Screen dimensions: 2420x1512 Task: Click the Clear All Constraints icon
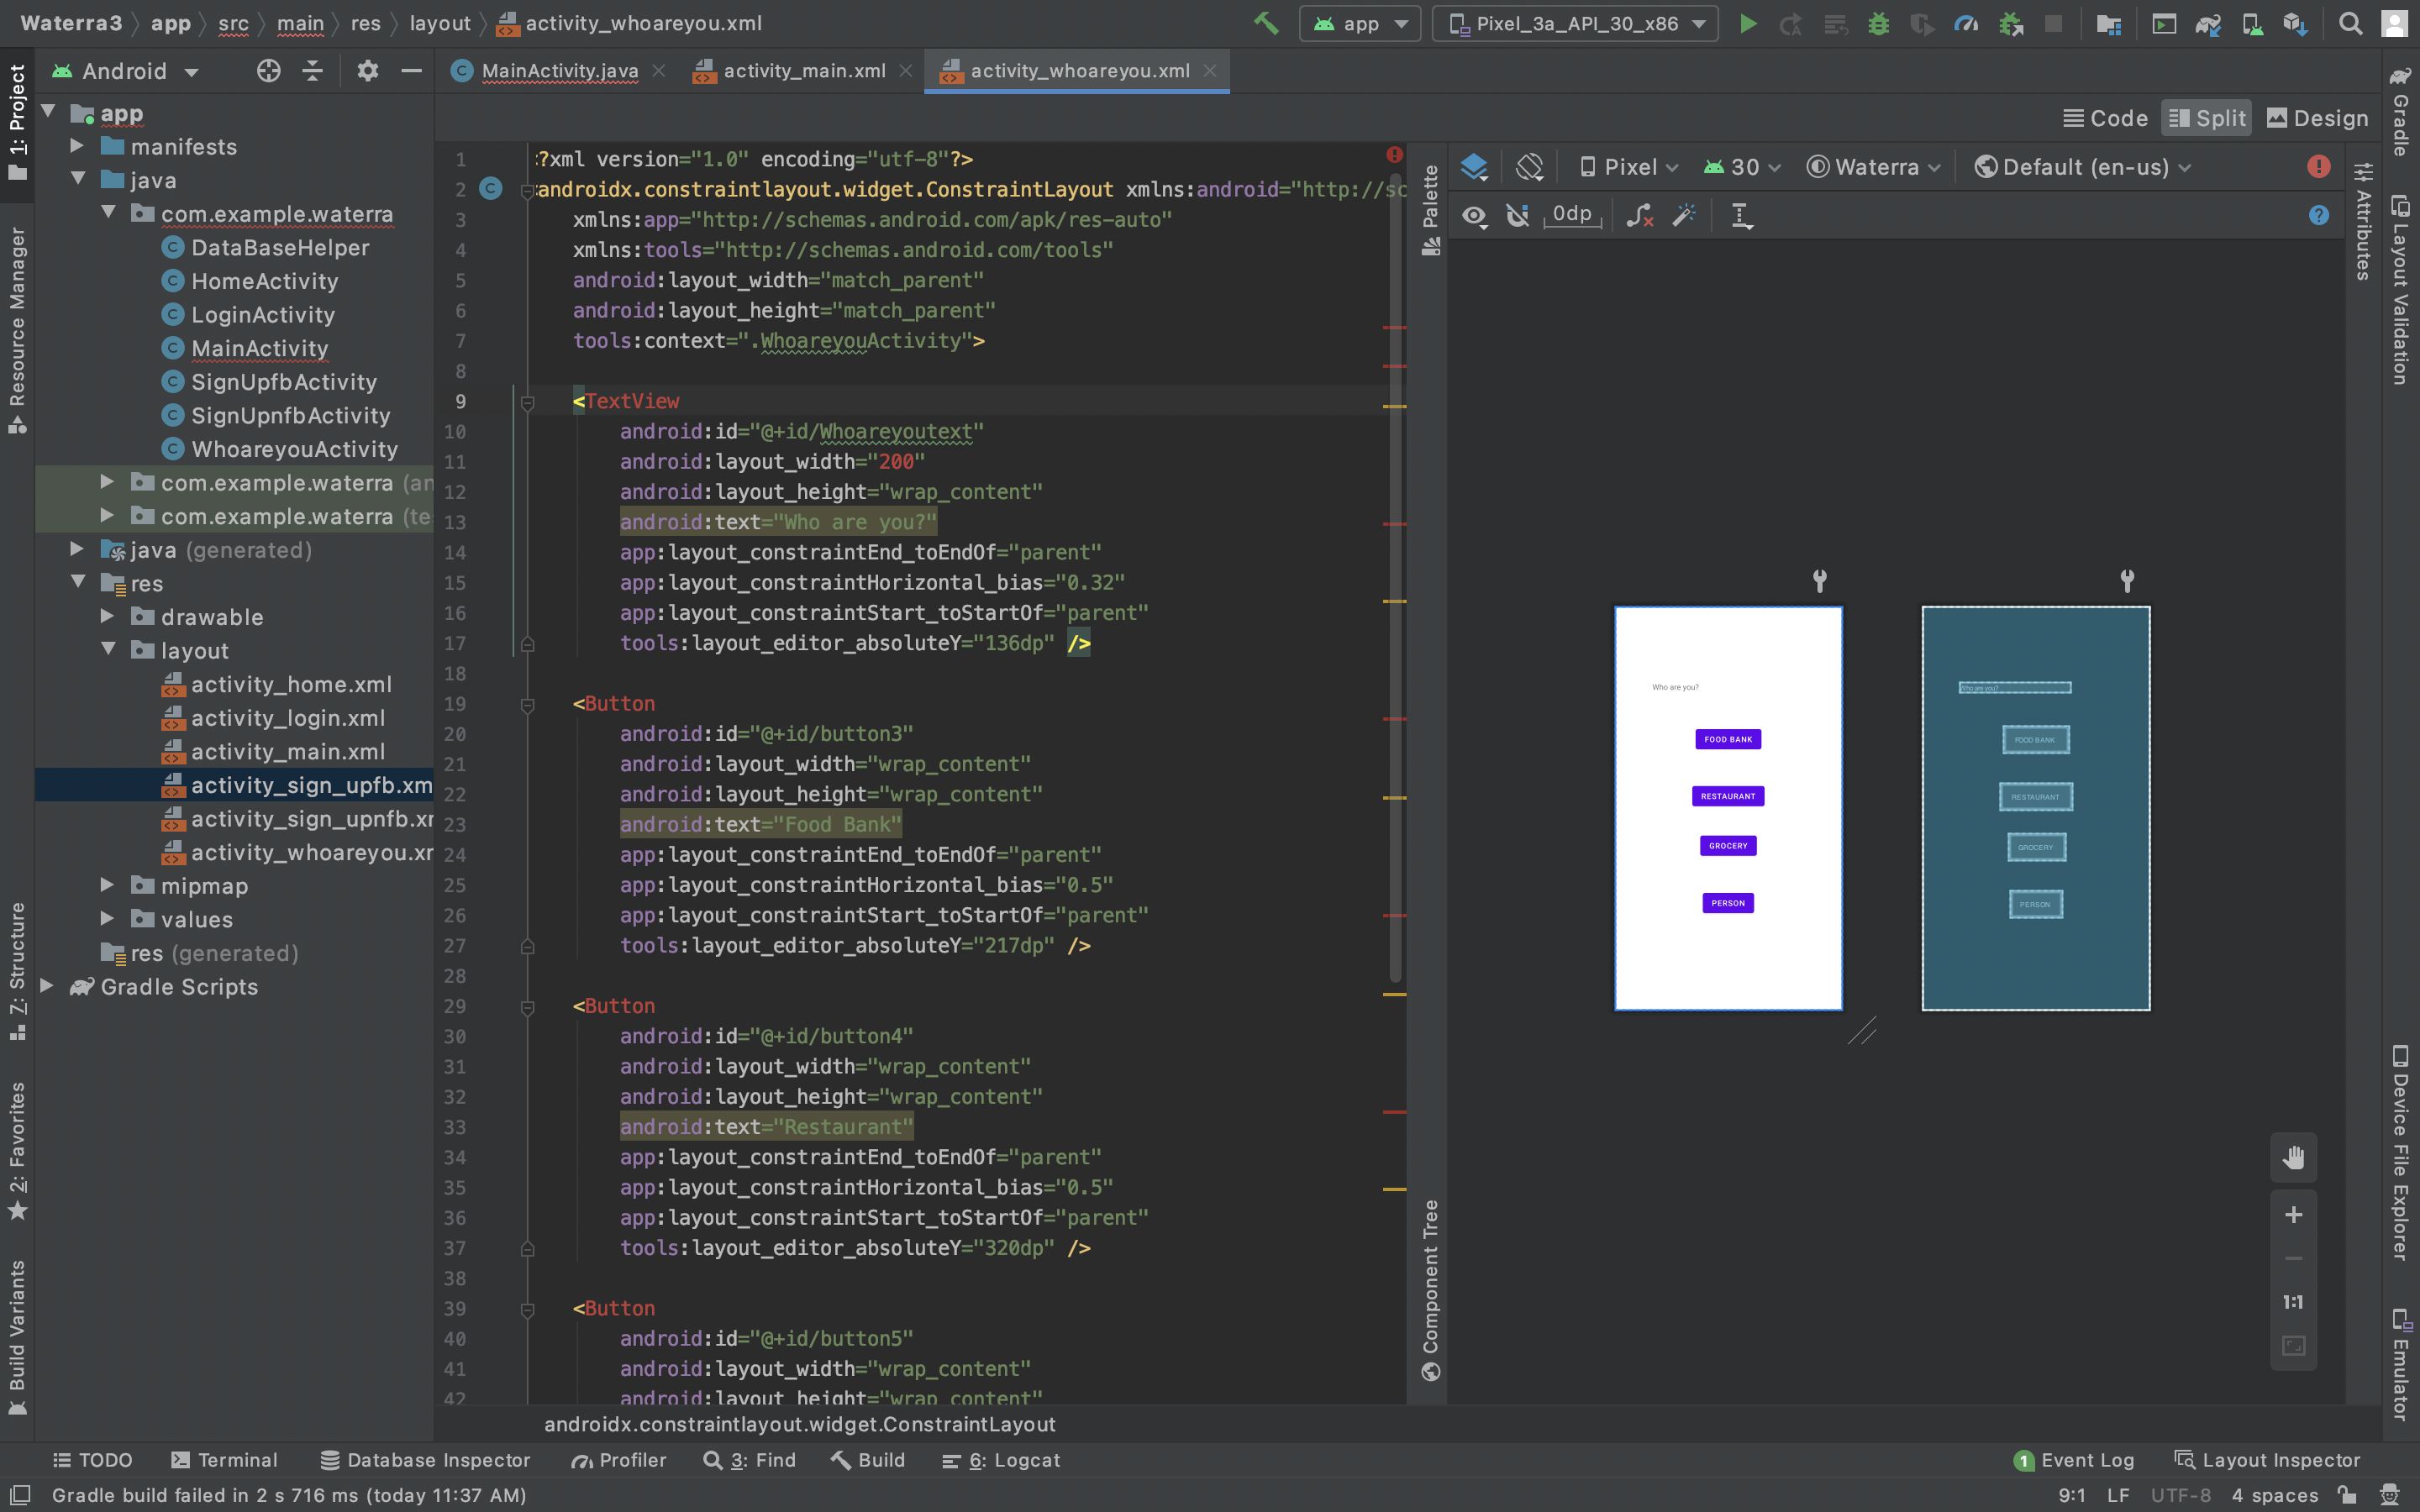[1639, 216]
